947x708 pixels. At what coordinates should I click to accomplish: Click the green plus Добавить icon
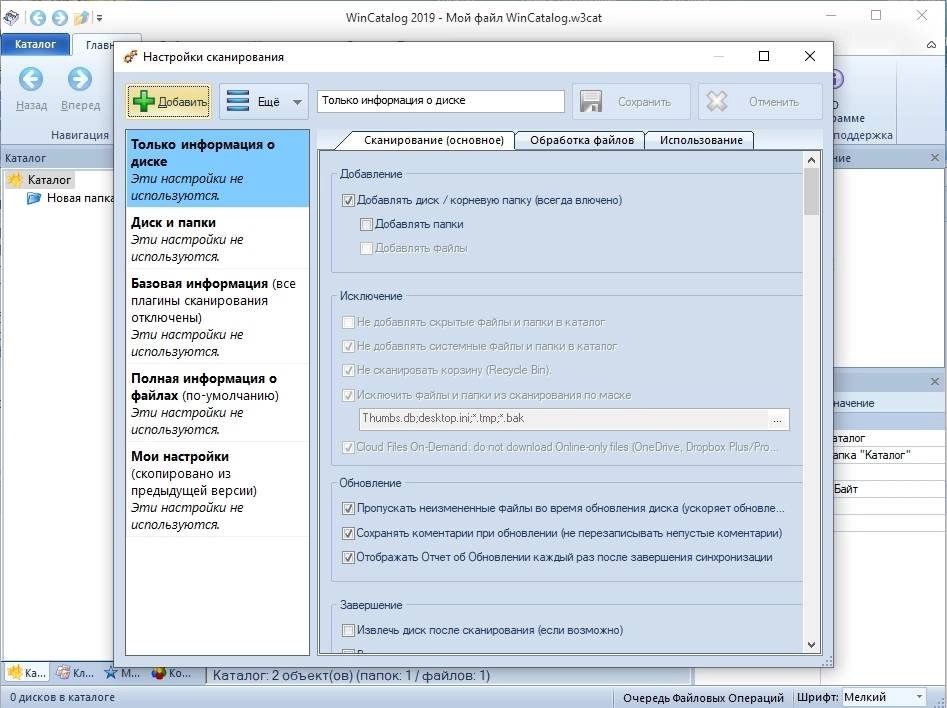tap(143, 101)
